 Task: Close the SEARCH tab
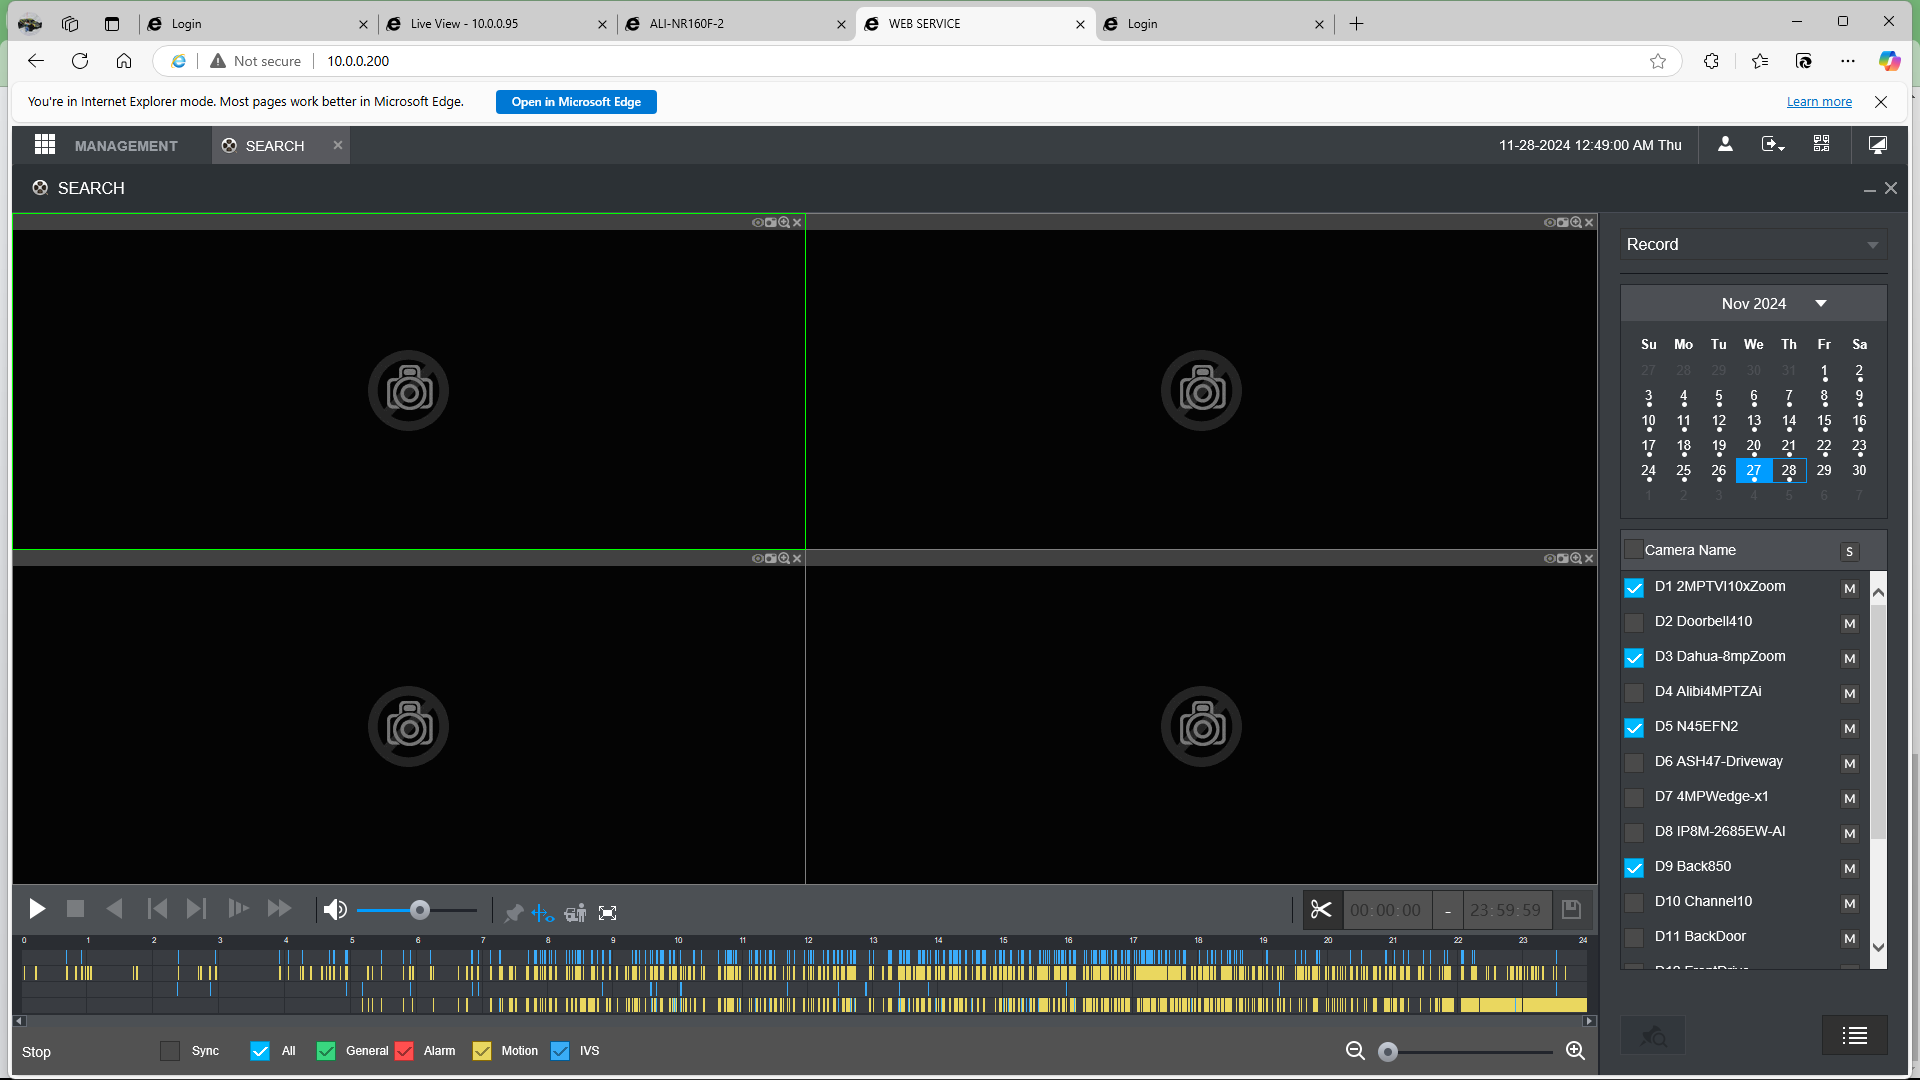point(338,145)
